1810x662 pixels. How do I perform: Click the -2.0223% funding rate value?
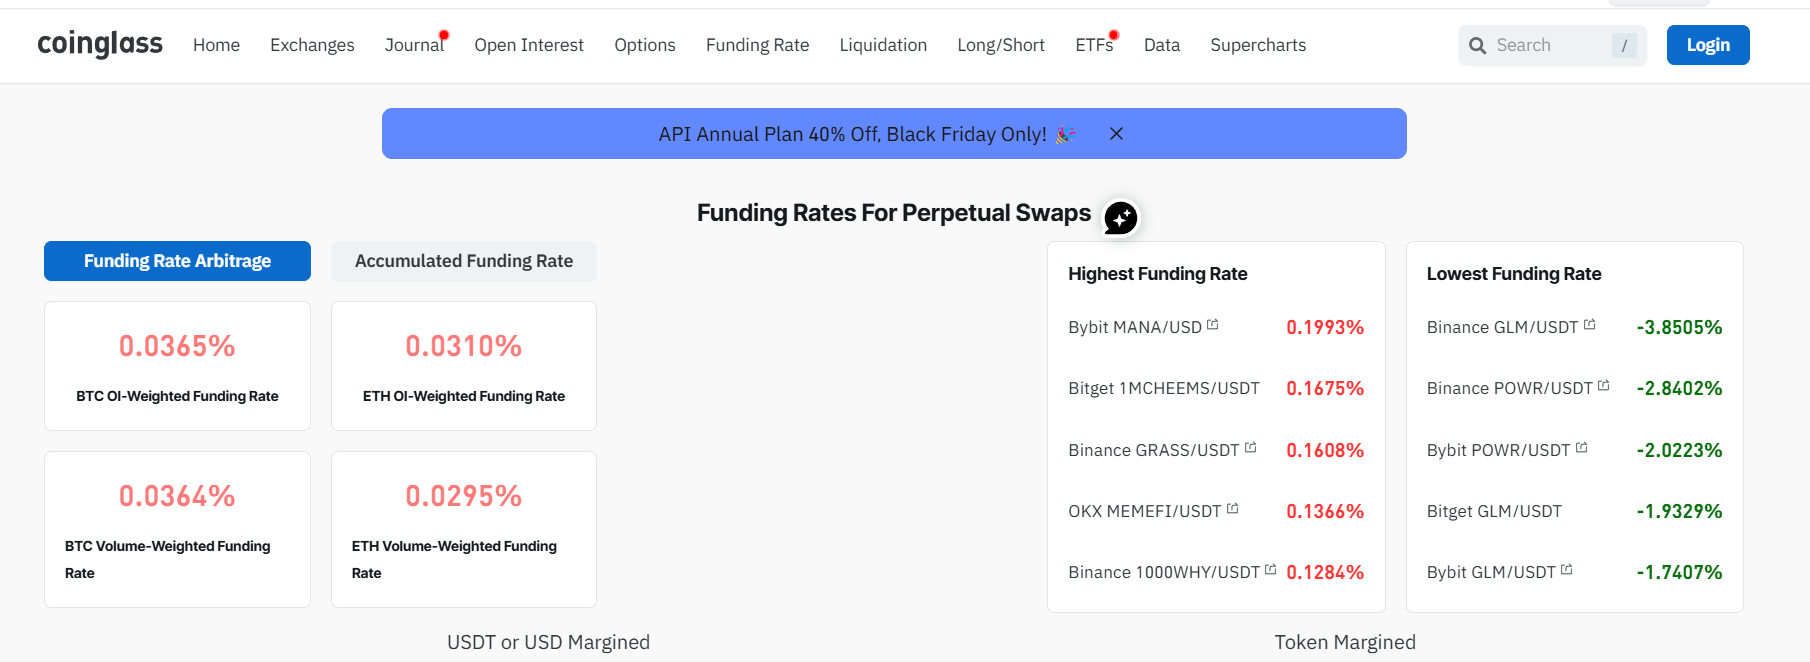pyautogui.click(x=1679, y=450)
